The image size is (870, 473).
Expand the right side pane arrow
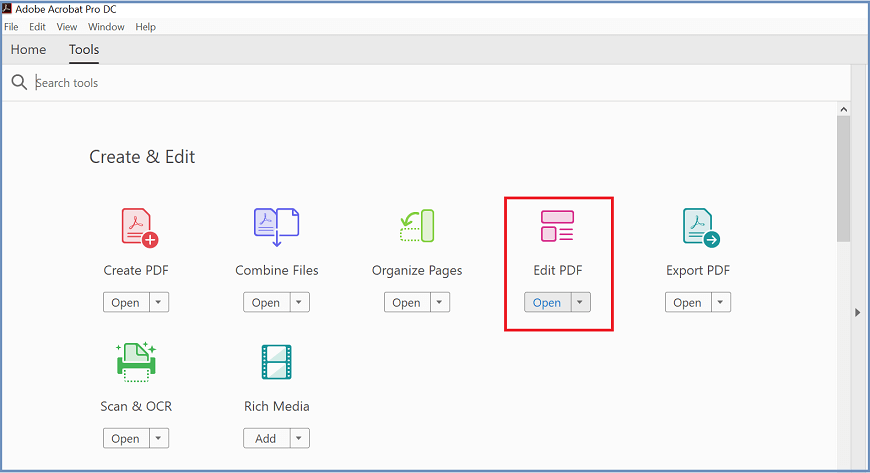pos(858,313)
